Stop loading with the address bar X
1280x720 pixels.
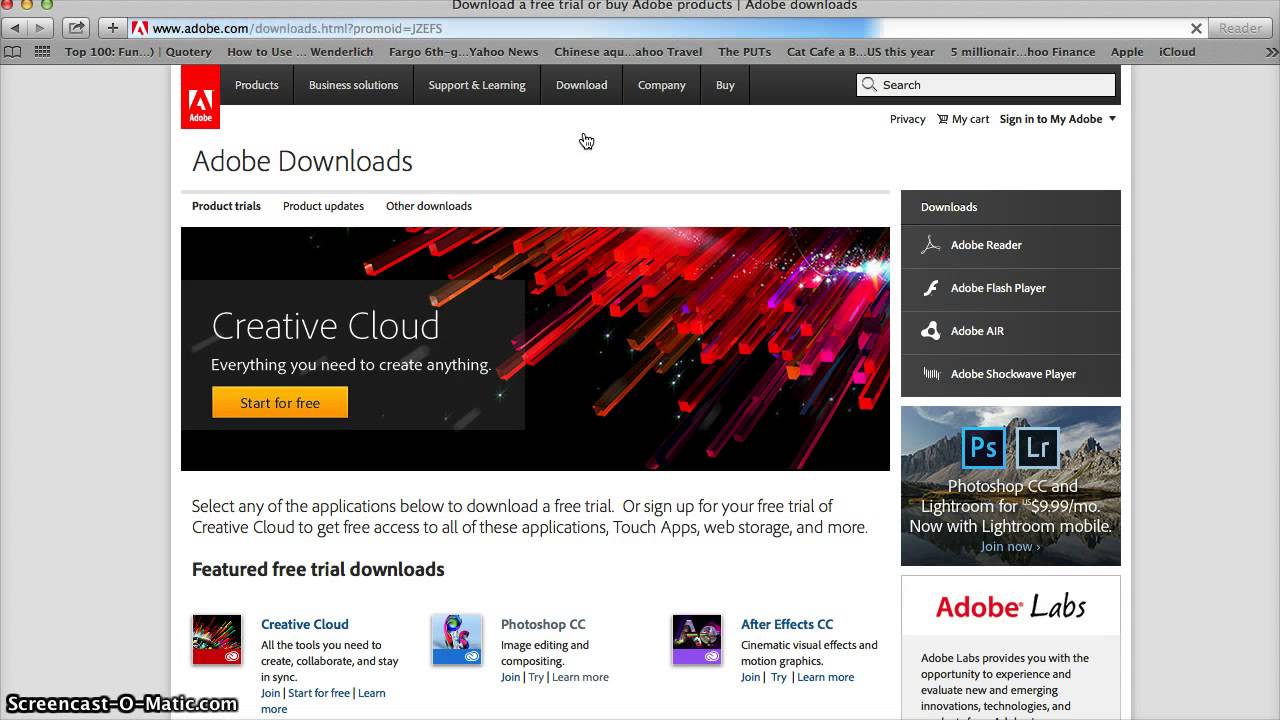tap(1196, 28)
